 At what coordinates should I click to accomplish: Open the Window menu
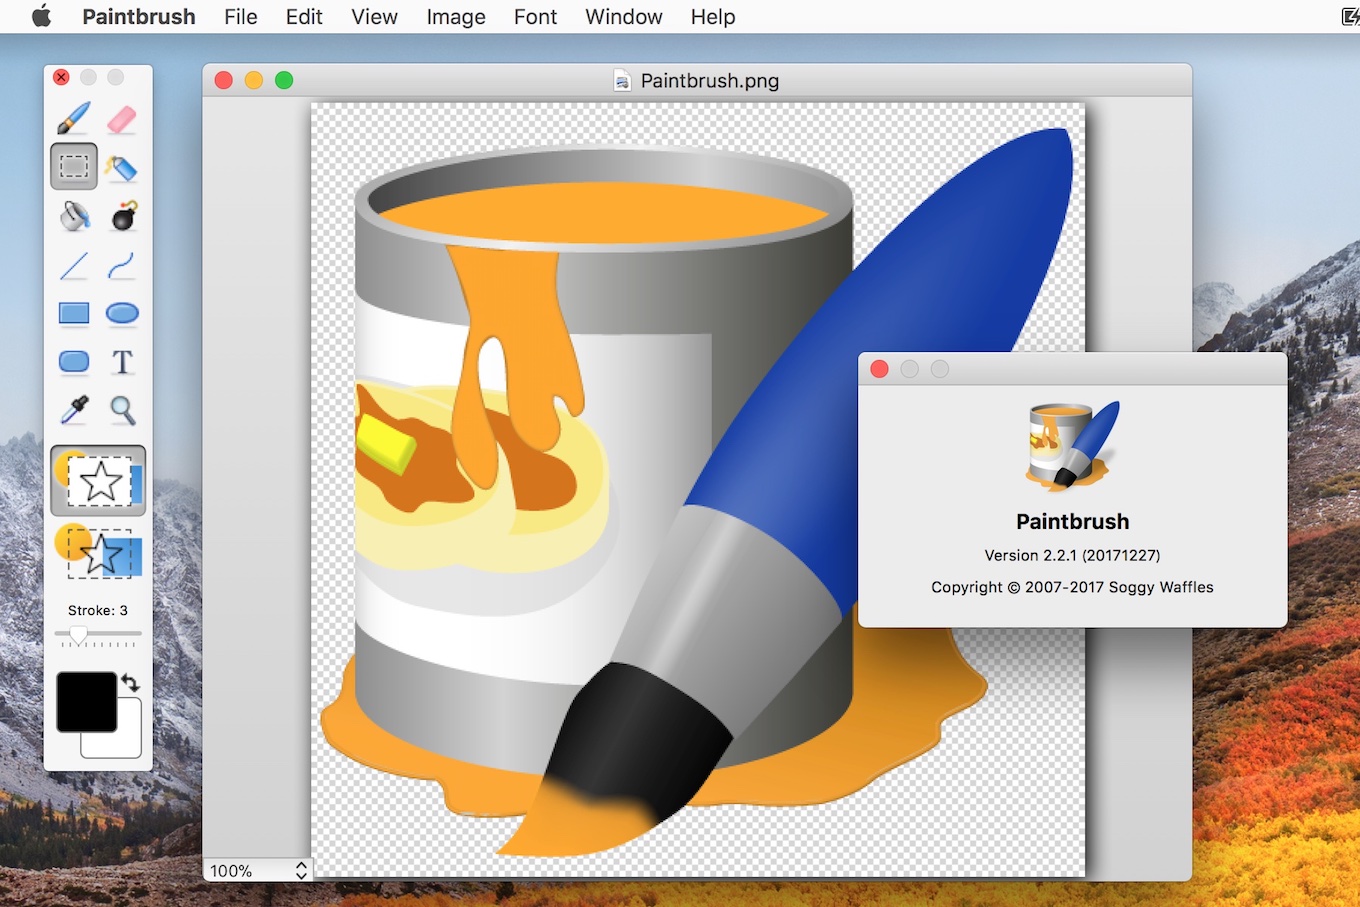tap(624, 16)
